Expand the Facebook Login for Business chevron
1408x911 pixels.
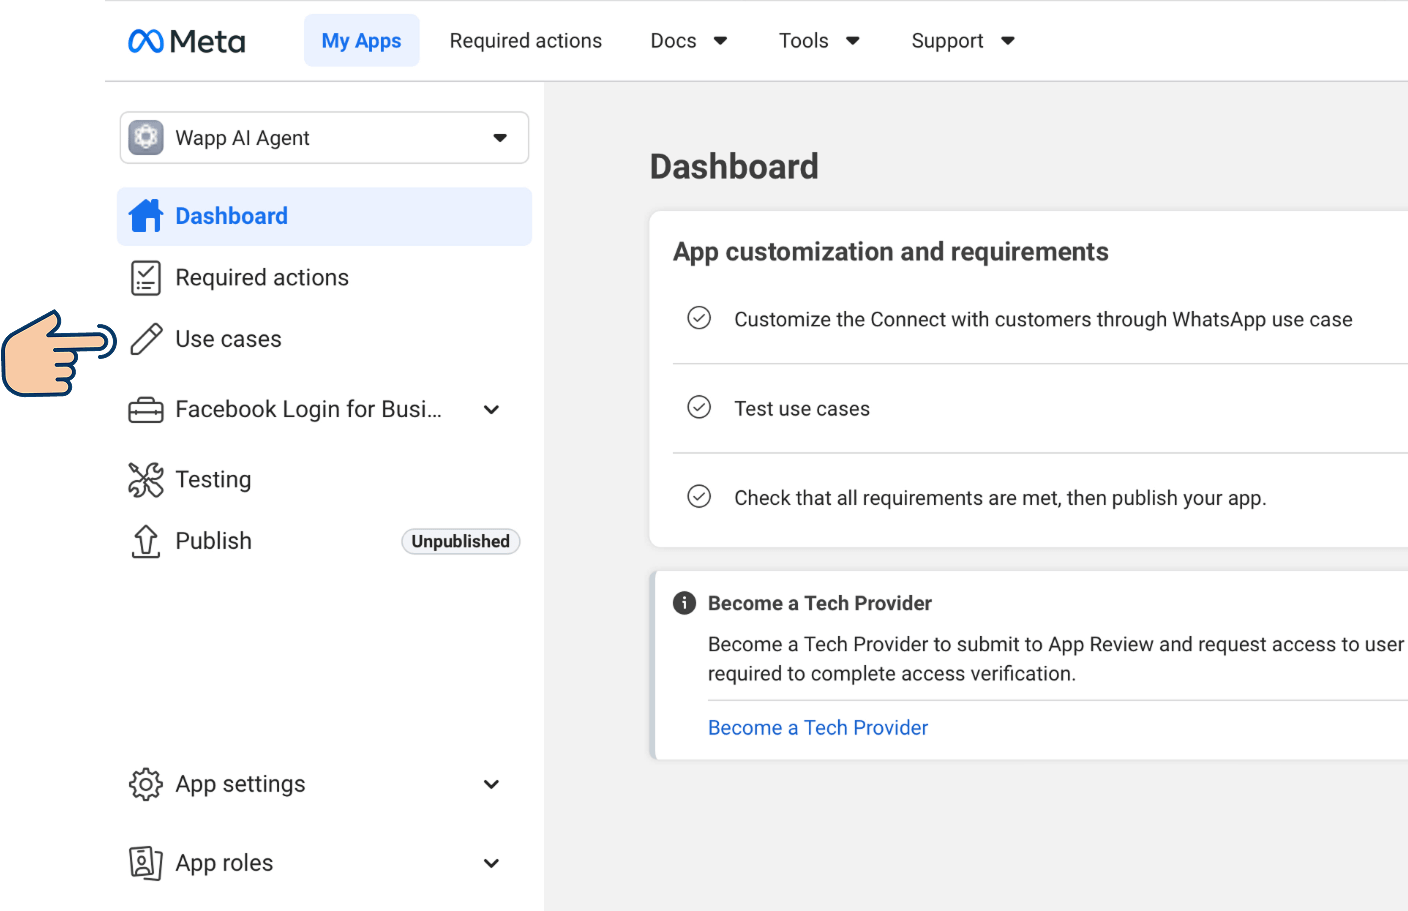(491, 410)
